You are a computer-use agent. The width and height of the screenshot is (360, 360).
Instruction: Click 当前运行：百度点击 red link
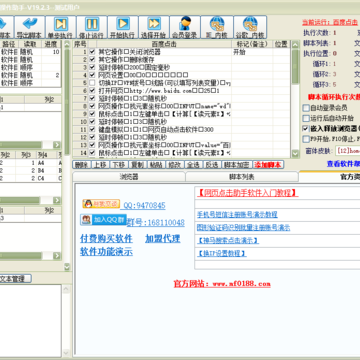tap(330, 22)
